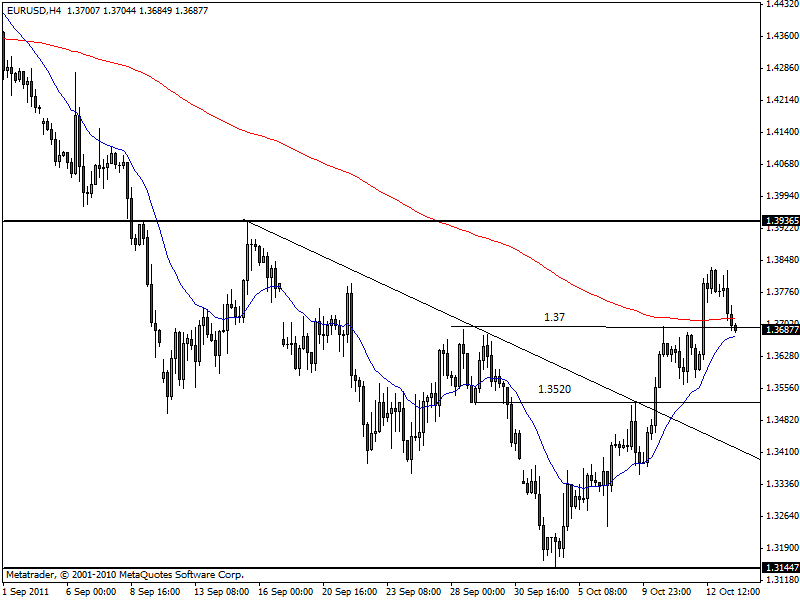800x600 pixels.
Task: Select the "1.3520" text label on chart
Action: point(554,390)
